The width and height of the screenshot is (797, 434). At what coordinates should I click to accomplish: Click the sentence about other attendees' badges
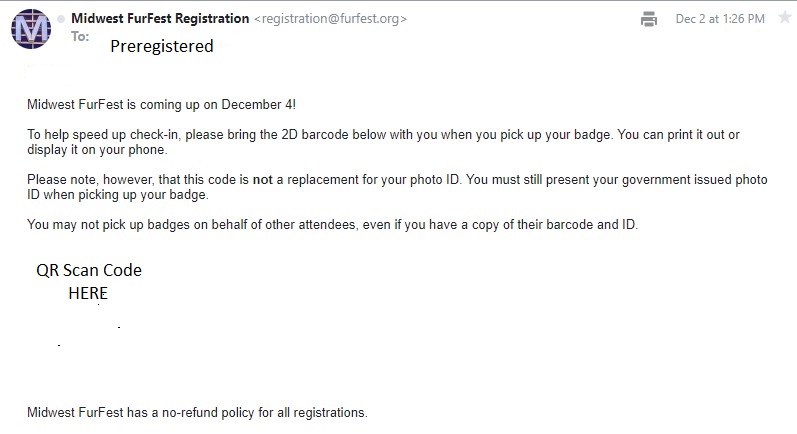click(332, 224)
